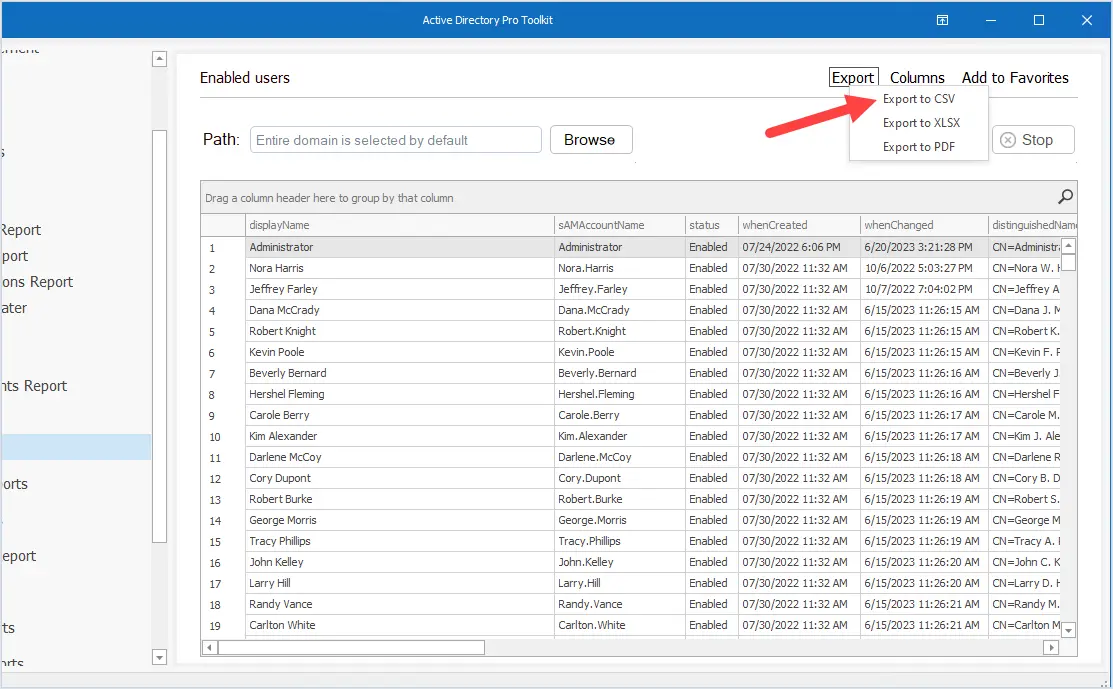Select Dana McCrady displayName cell

(400, 310)
